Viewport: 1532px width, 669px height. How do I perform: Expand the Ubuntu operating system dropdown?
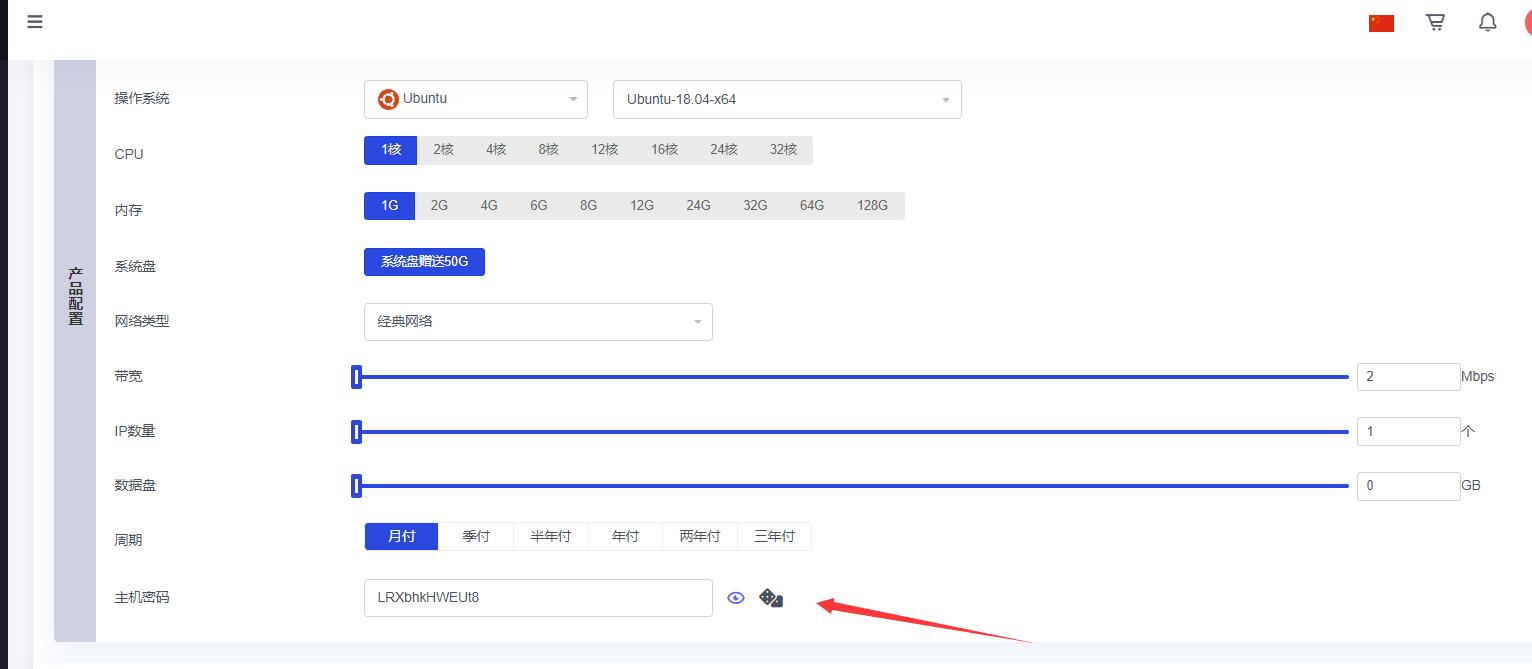(475, 100)
